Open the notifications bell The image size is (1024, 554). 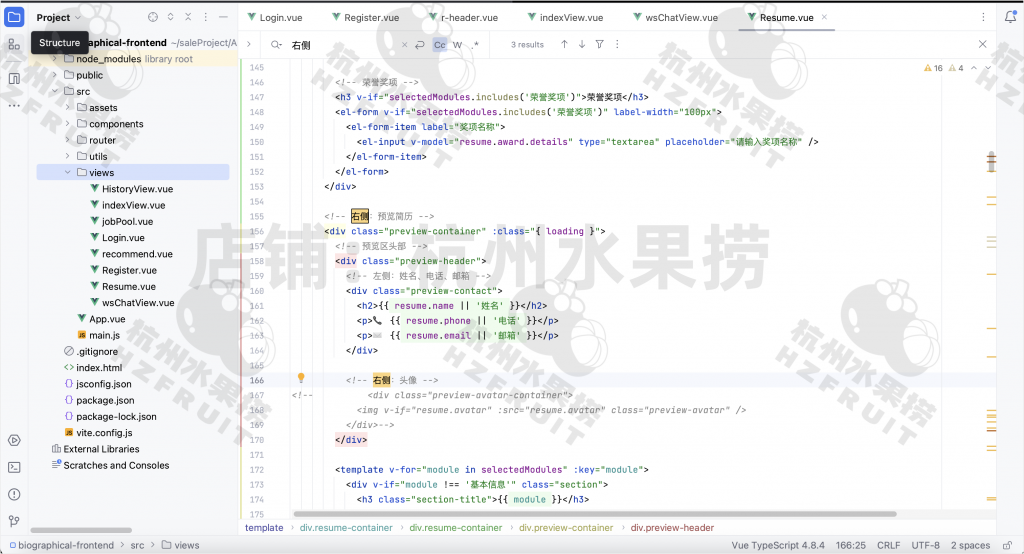[1010, 17]
